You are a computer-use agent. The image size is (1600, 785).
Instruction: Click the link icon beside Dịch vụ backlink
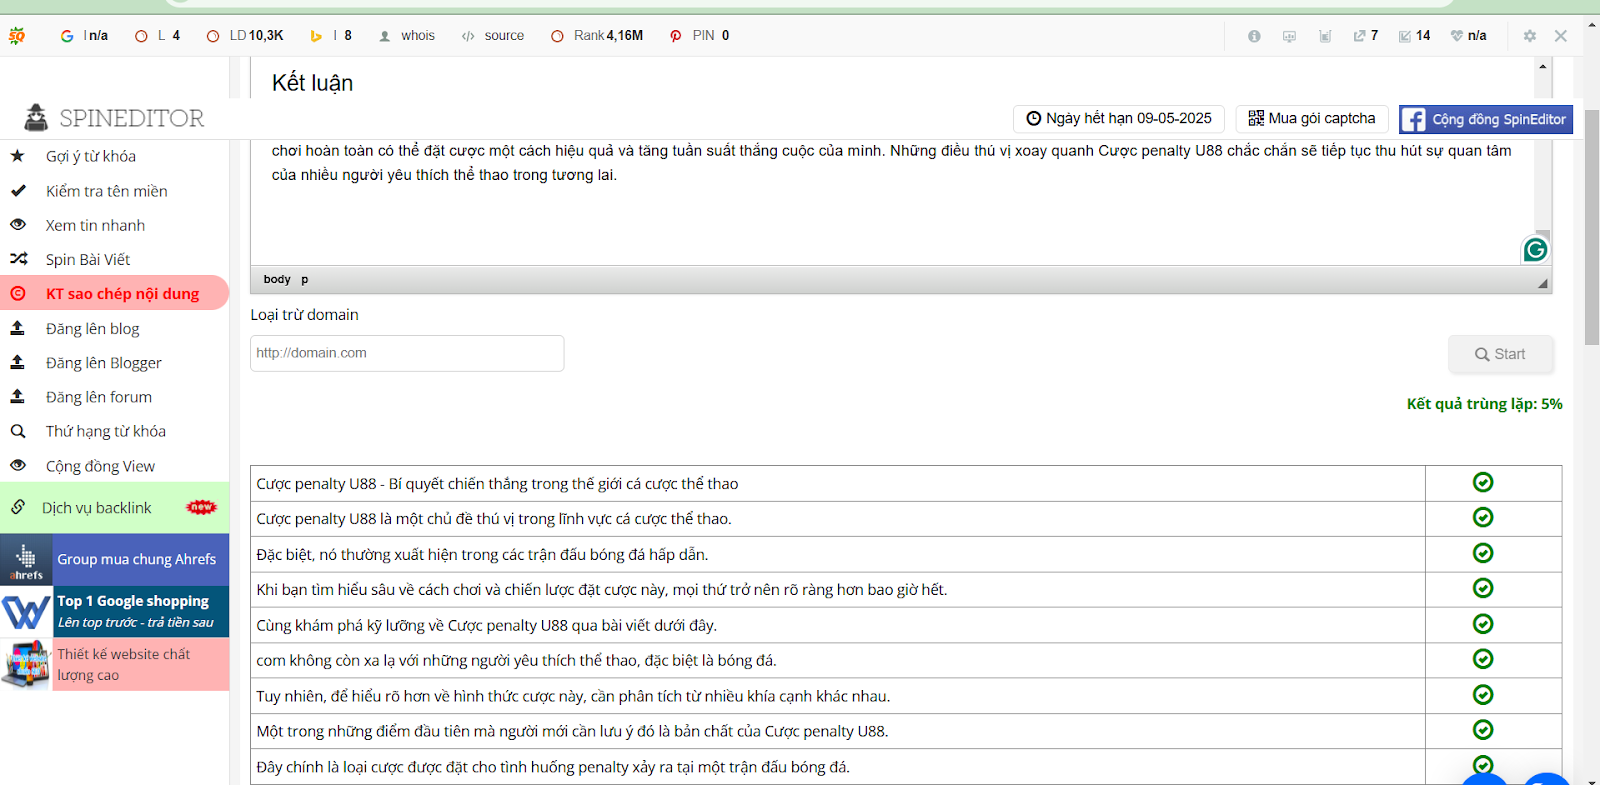pos(17,507)
